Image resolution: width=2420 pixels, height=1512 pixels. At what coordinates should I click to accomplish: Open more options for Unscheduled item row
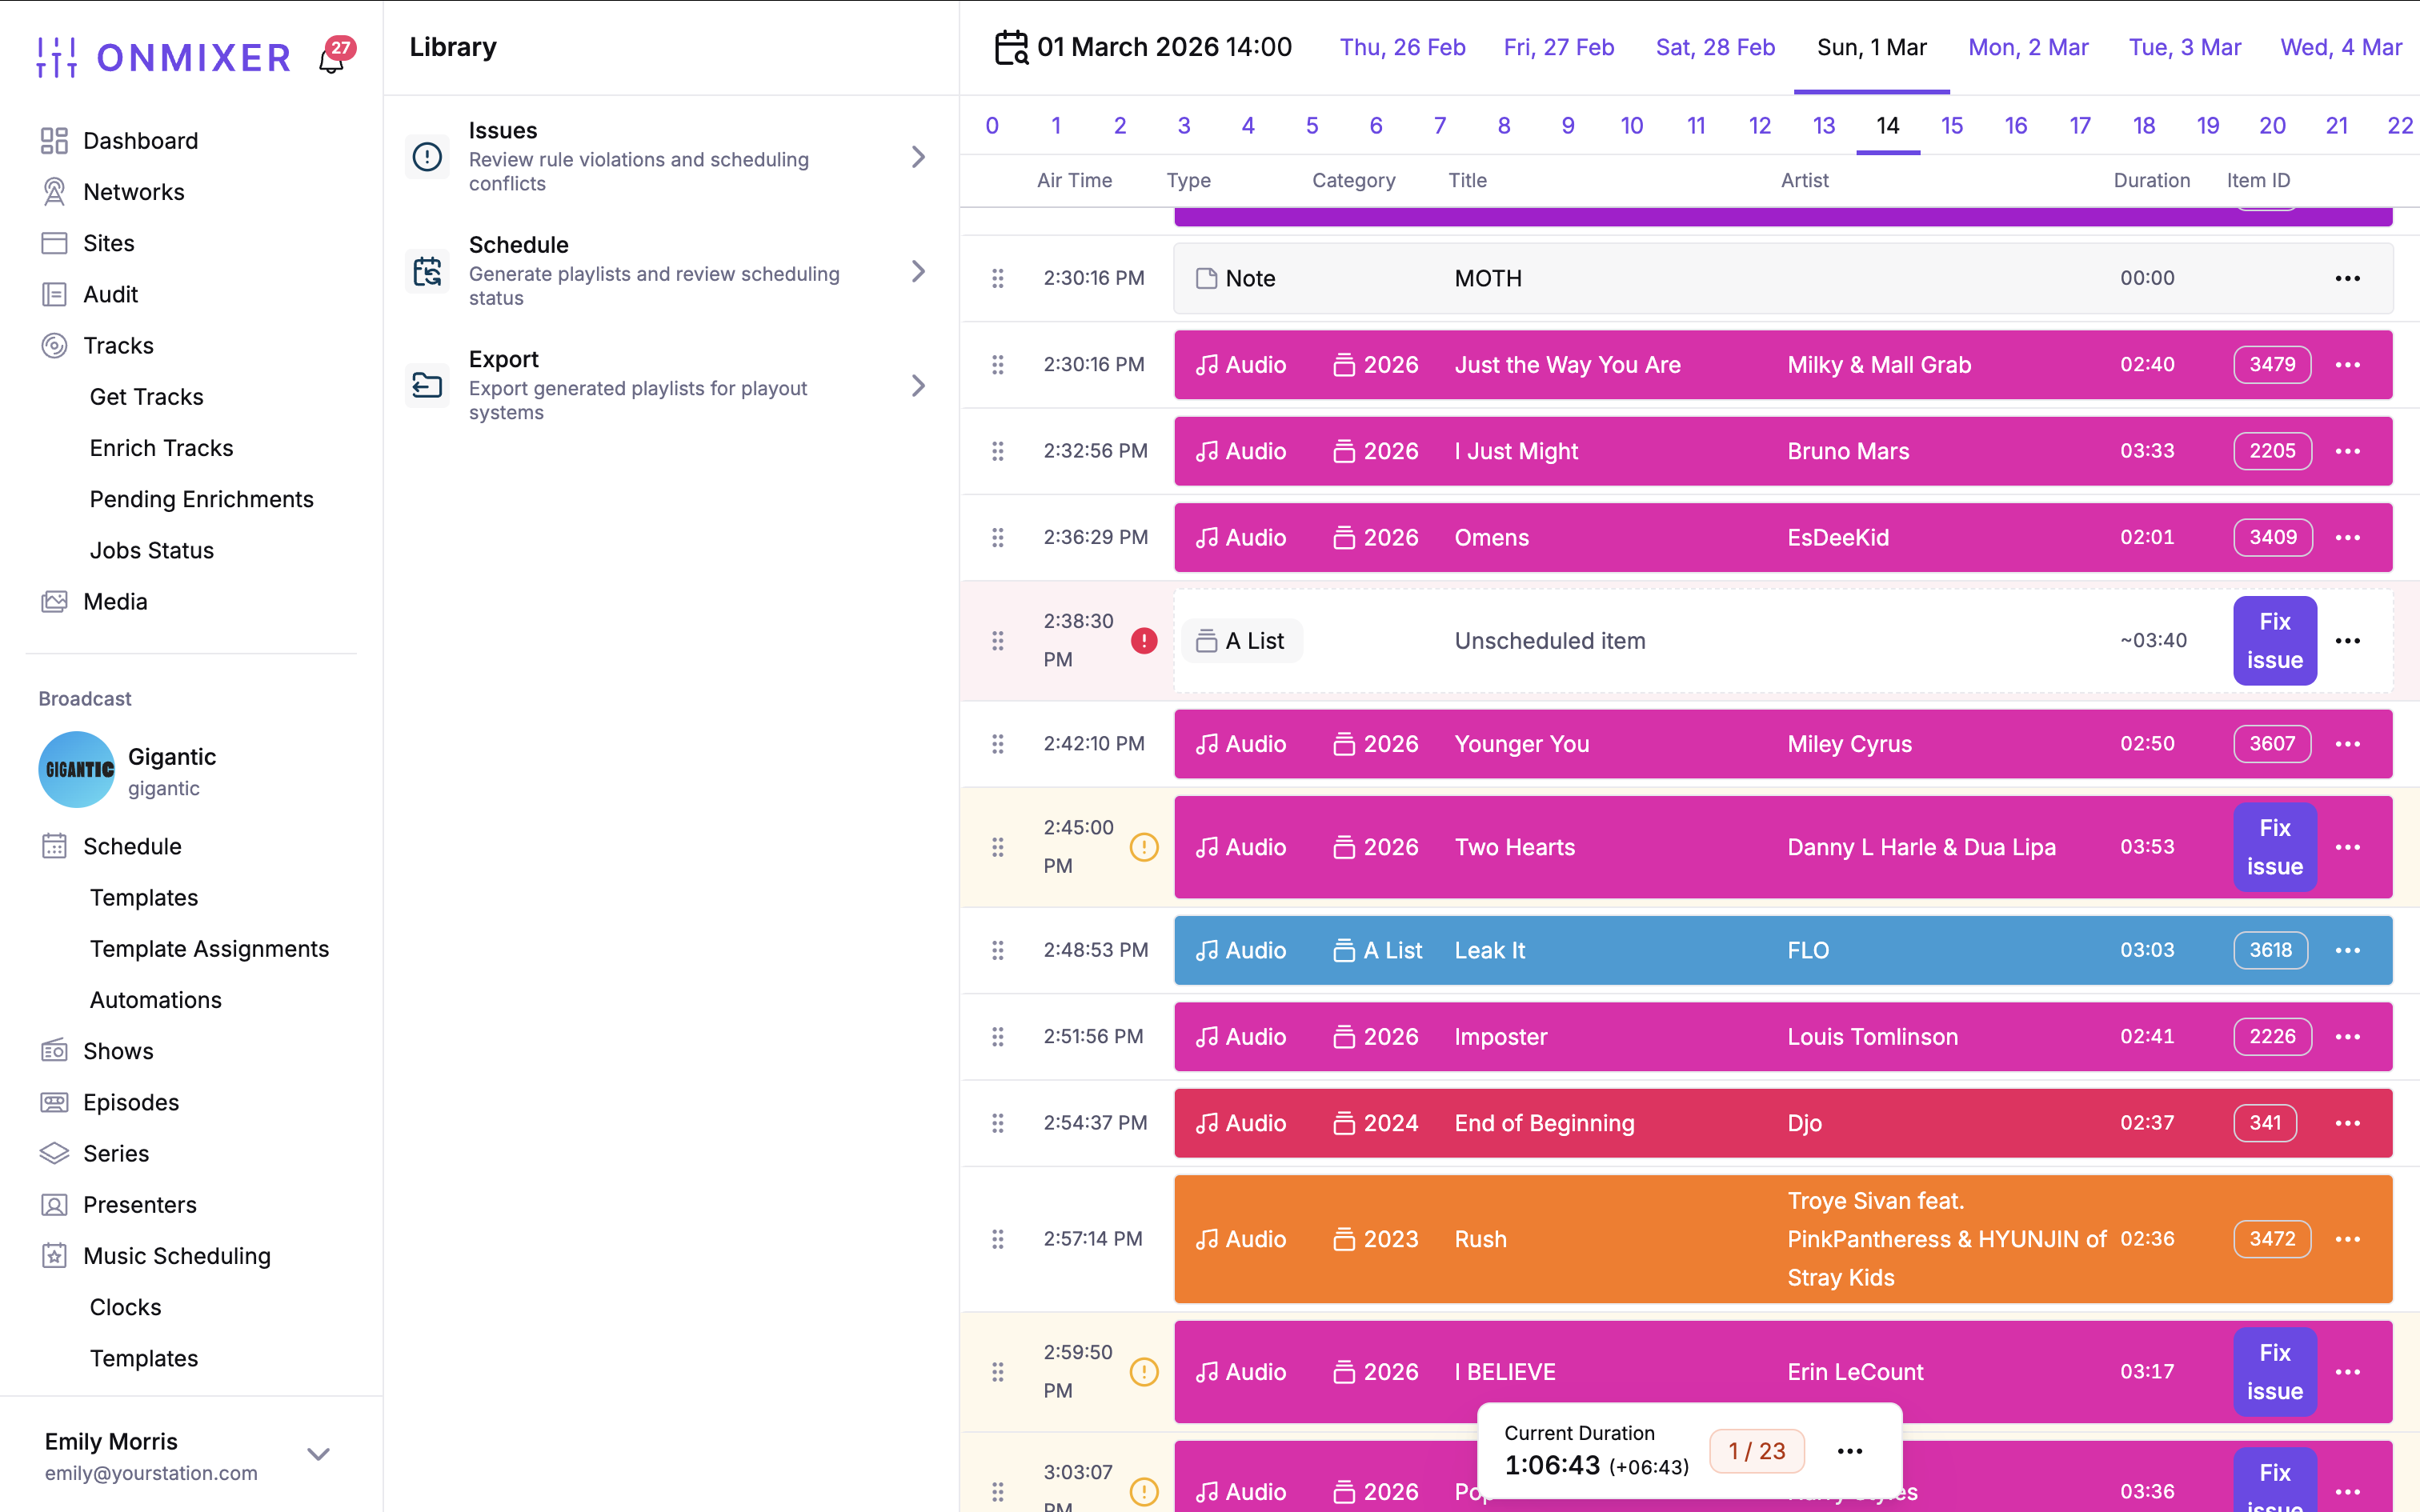2347,641
